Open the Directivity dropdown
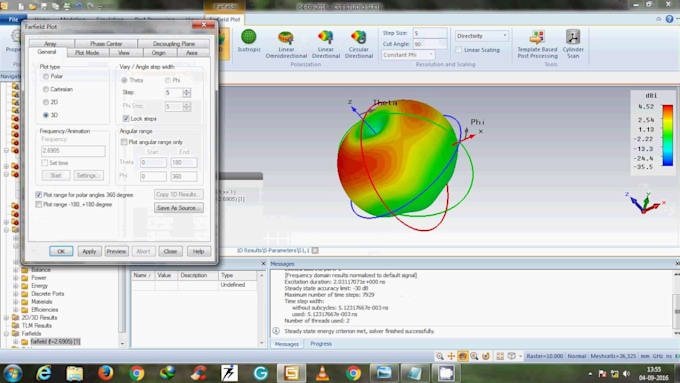This screenshot has height=383, width=680. (x=481, y=36)
